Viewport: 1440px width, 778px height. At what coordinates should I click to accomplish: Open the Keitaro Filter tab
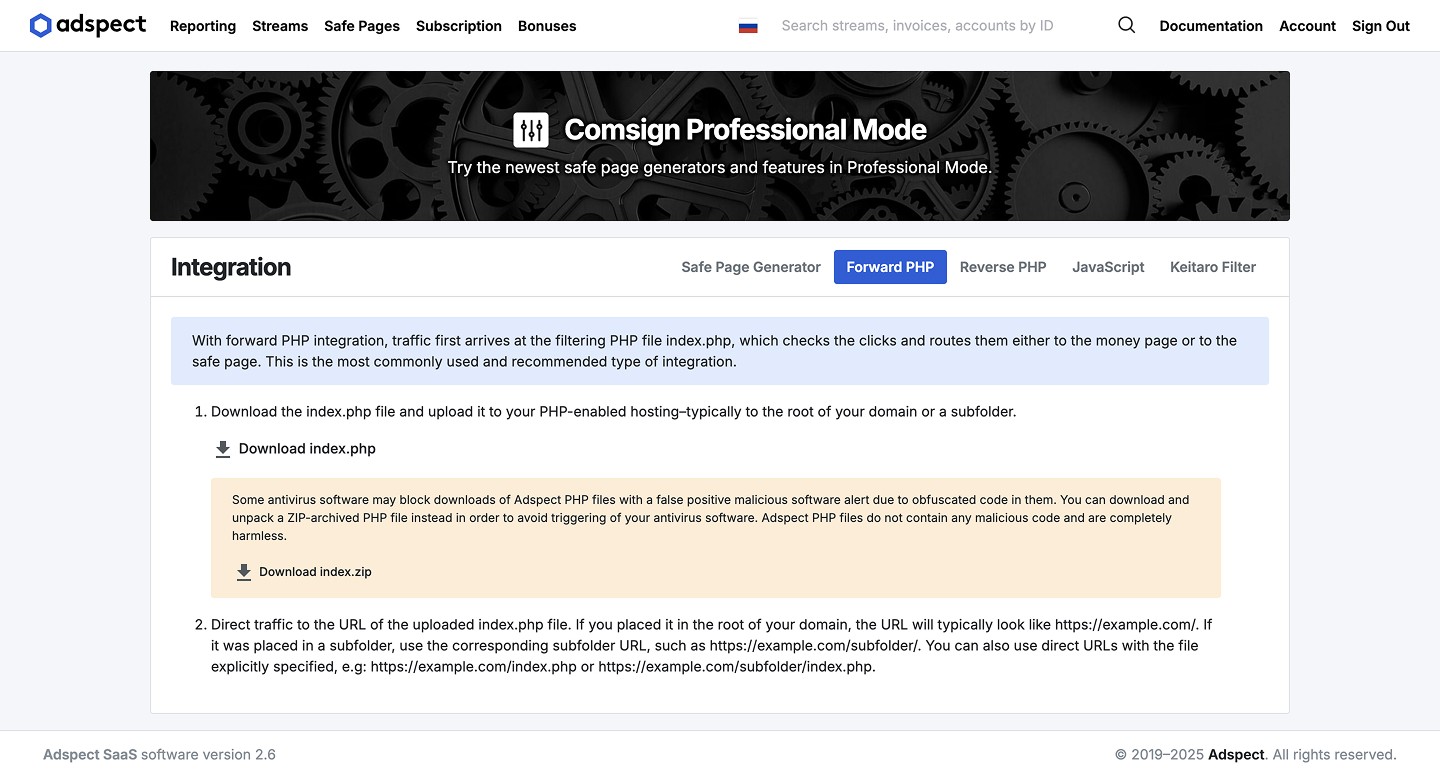coord(1213,267)
